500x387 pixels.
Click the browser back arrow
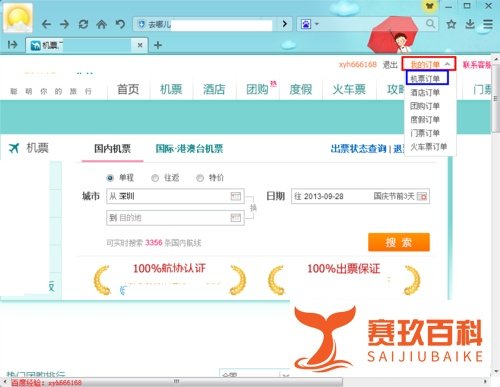click(x=46, y=24)
